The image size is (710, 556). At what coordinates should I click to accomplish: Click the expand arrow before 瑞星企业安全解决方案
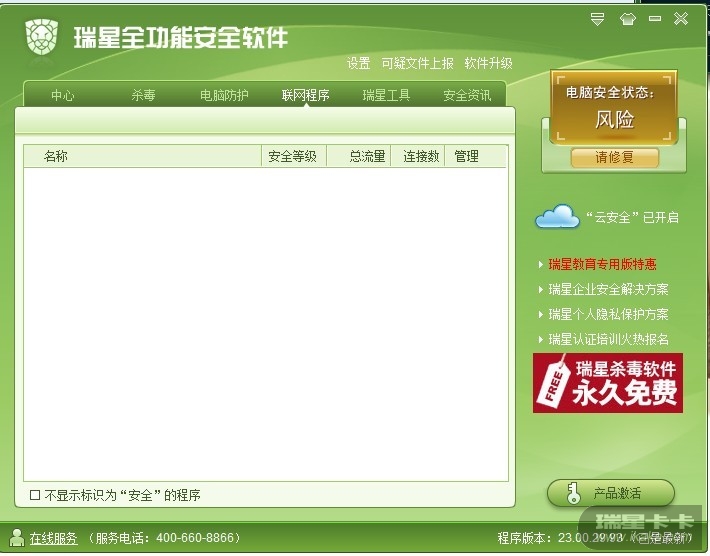click(x=541, y=289)
